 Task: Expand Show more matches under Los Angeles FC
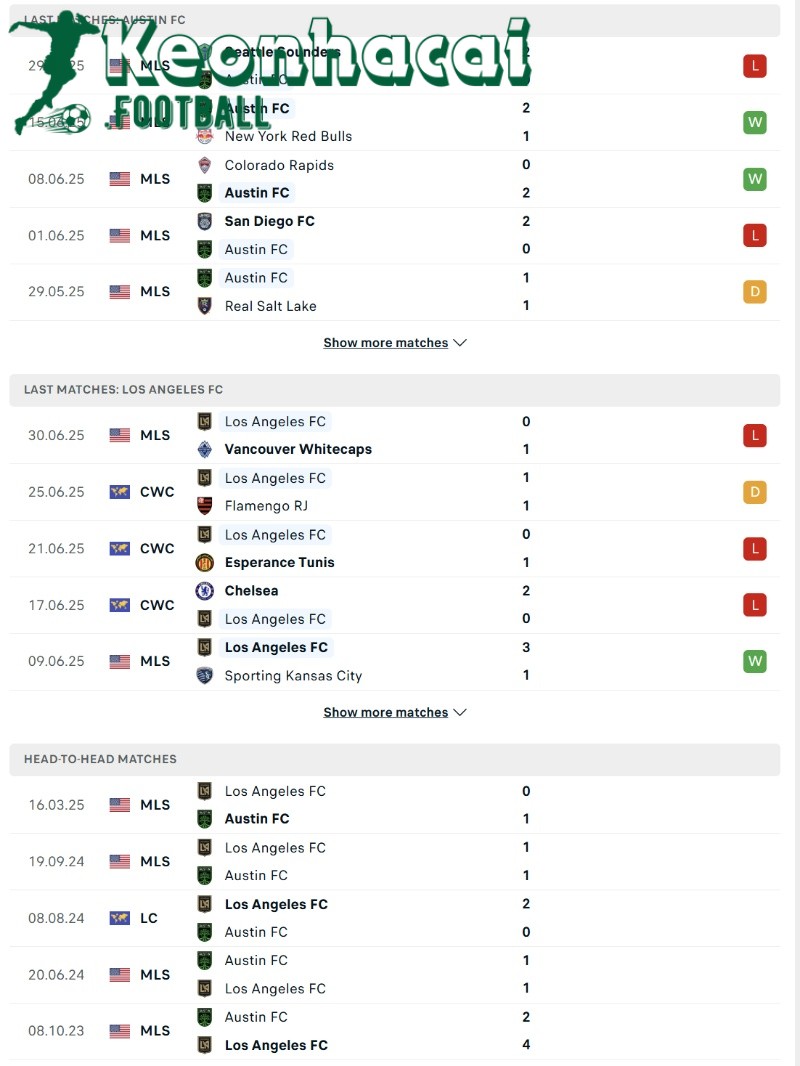(x=394, y=712)
